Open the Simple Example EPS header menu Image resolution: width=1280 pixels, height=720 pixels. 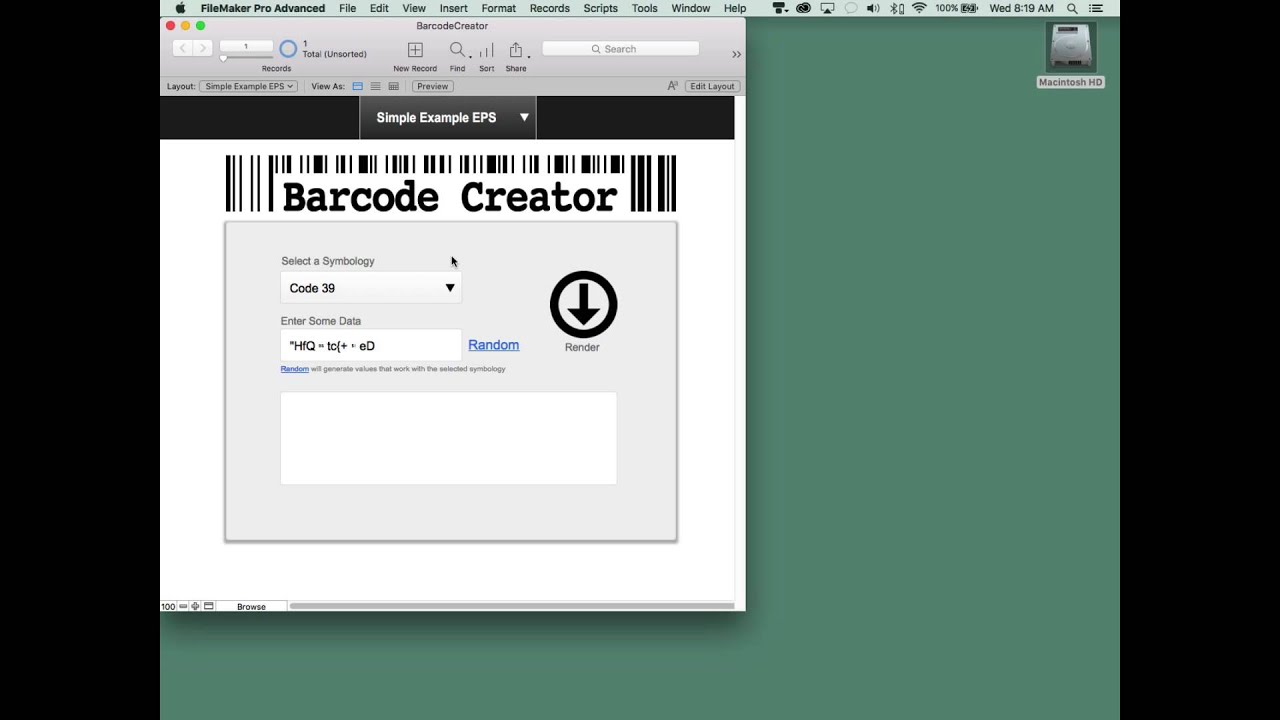448,118
